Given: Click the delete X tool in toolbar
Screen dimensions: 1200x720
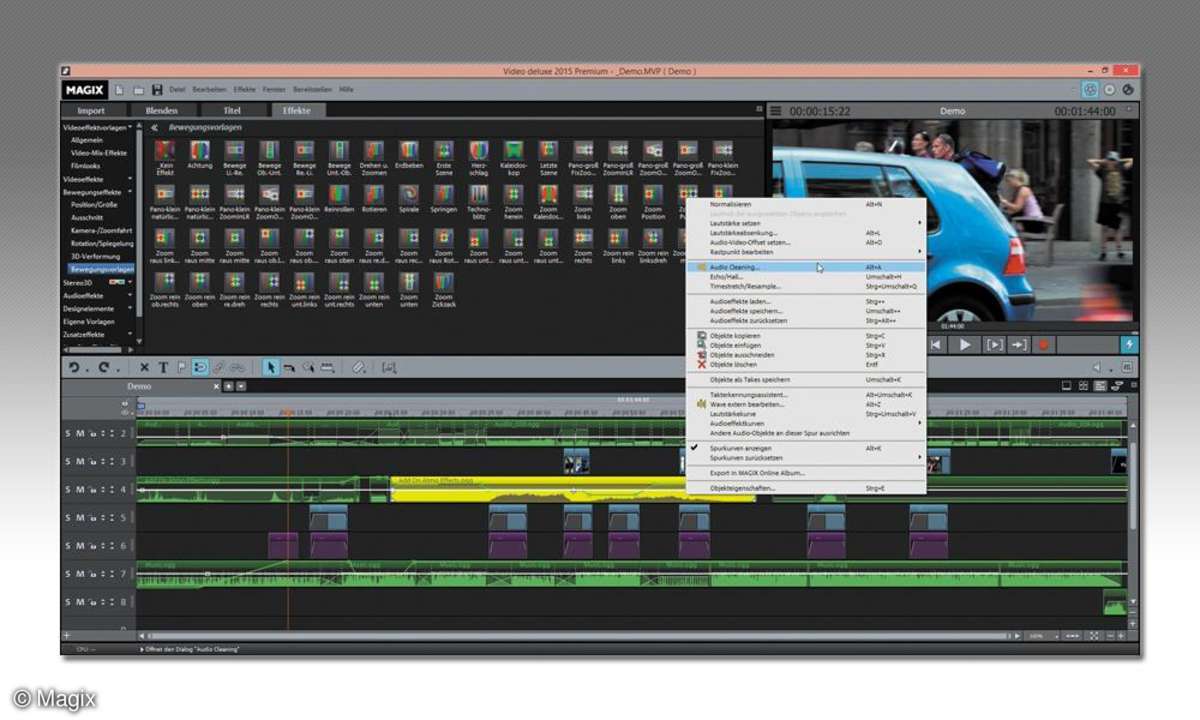Looking at the screenshot, I should point(145,368).
